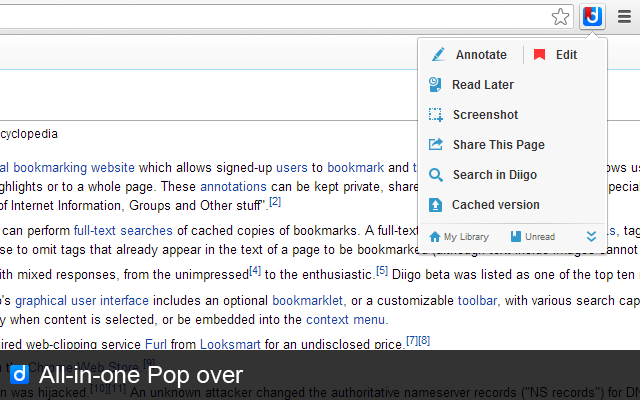Click the Search in Diigo magnifier icon
The image size is (640, 400).
click(x=436, y=175)
